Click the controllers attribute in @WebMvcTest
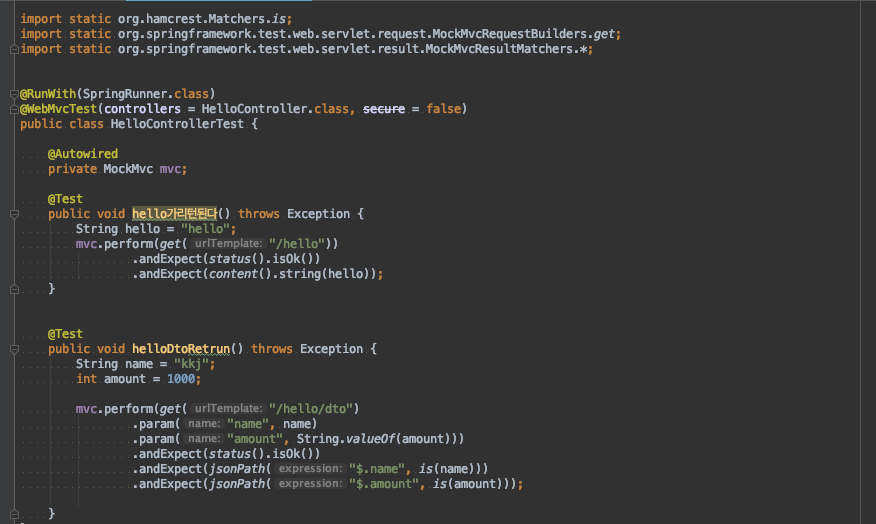The height and width of the screenshot is (524, 876). click(142, 109)
